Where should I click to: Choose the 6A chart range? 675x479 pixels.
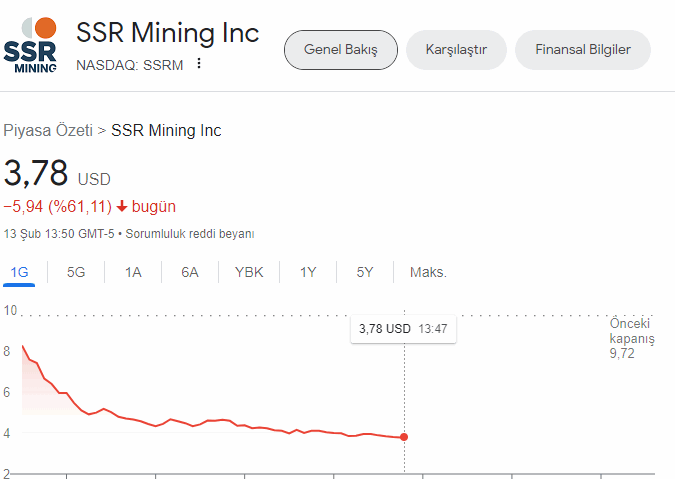pyautogui.click(x=190, y=272)
